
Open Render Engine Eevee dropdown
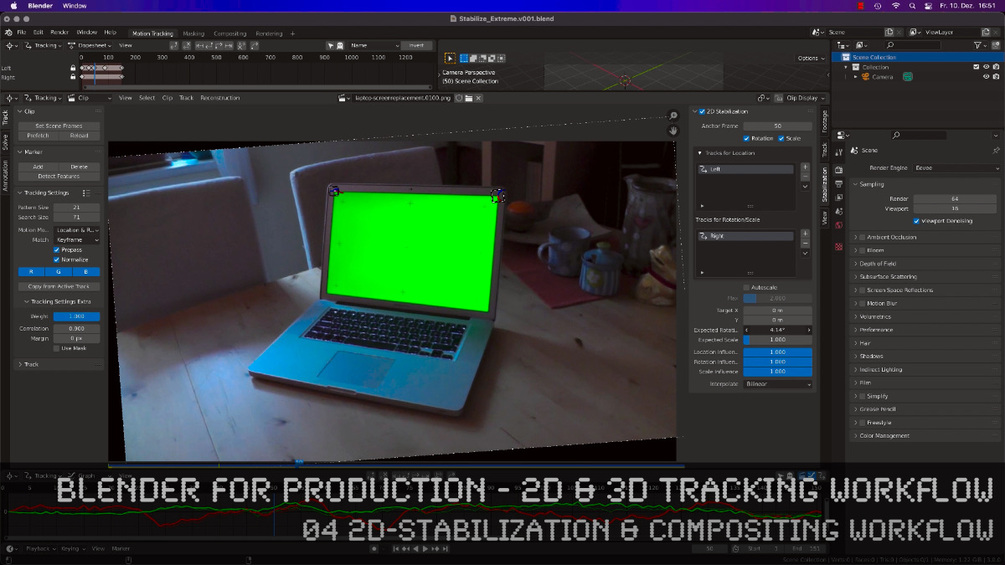(956, 168)
